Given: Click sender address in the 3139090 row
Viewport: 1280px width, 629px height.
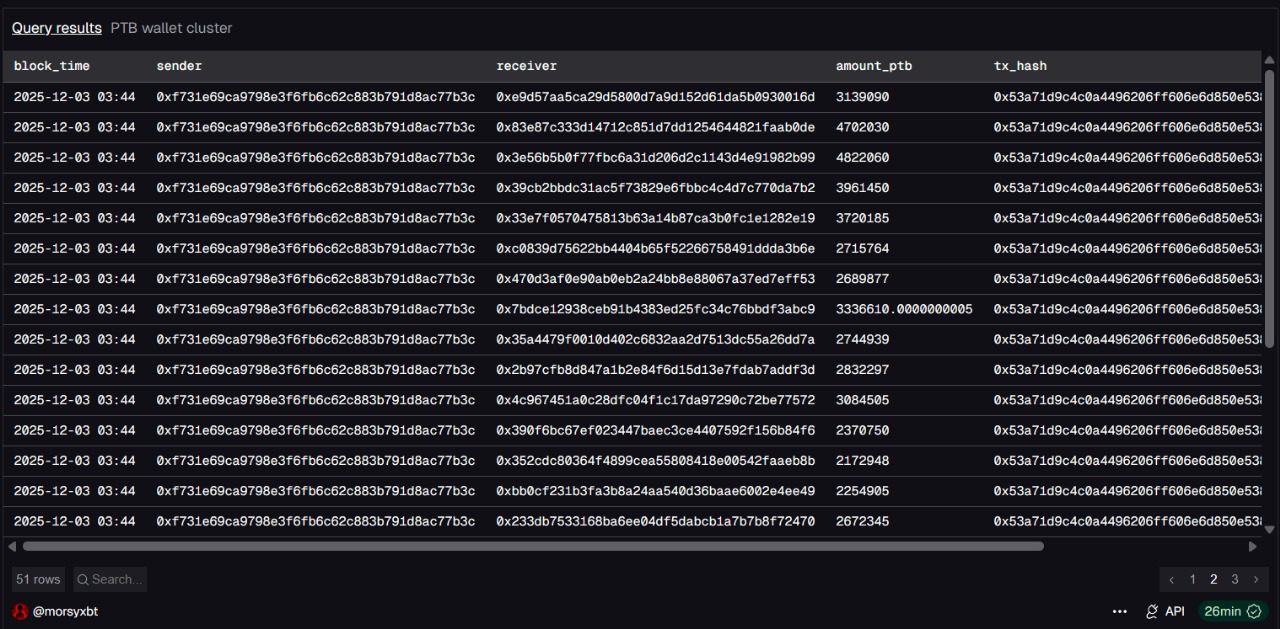Looking at the screenshot, I should 315,97.
